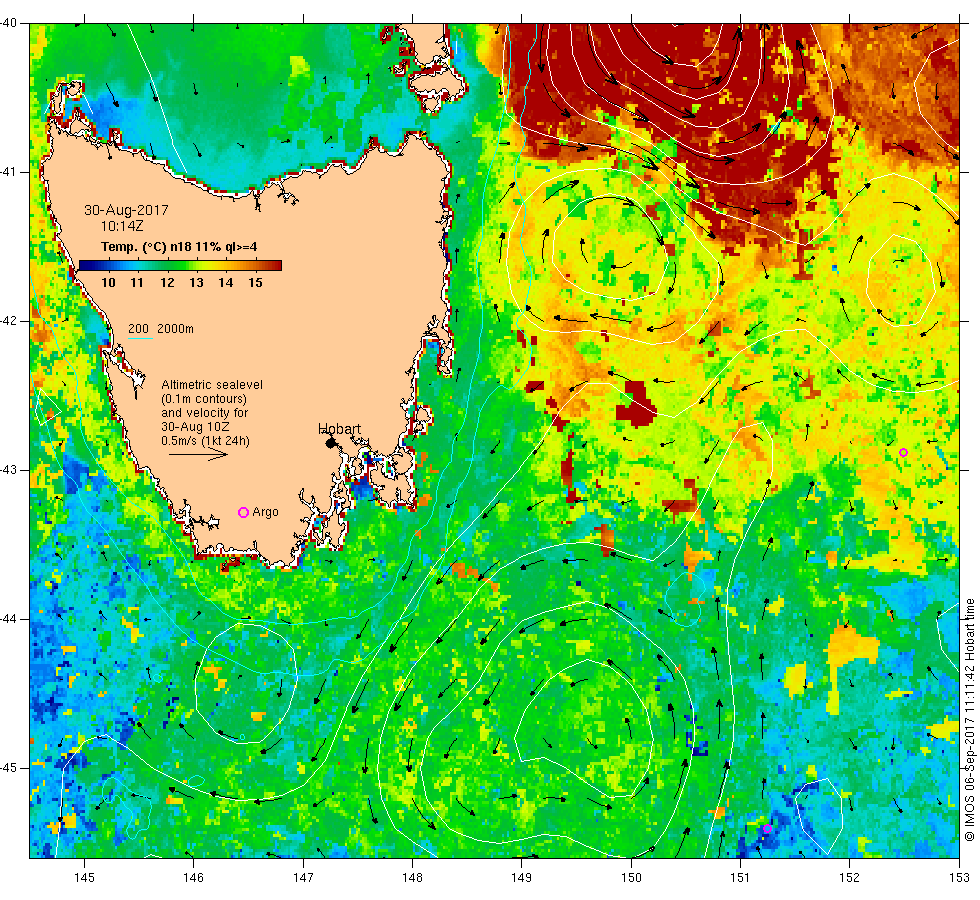Click the Argo float marker near 151.2E 45.4S

[767, 829]
